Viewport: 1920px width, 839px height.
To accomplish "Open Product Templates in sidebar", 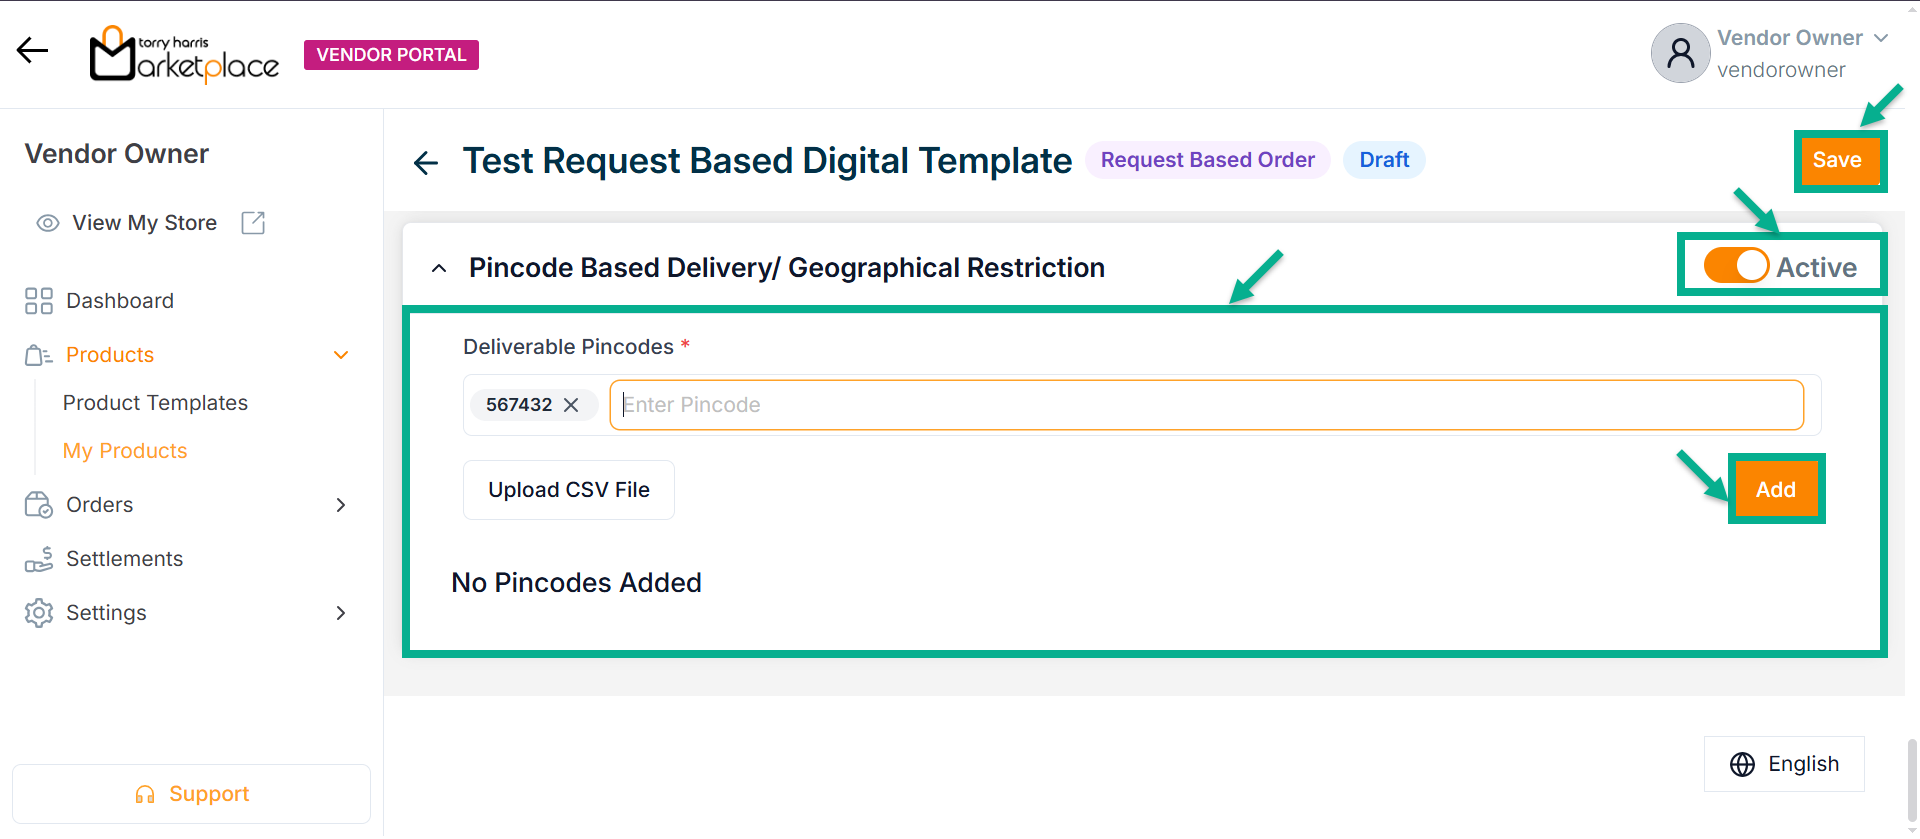I will point(155,403).
